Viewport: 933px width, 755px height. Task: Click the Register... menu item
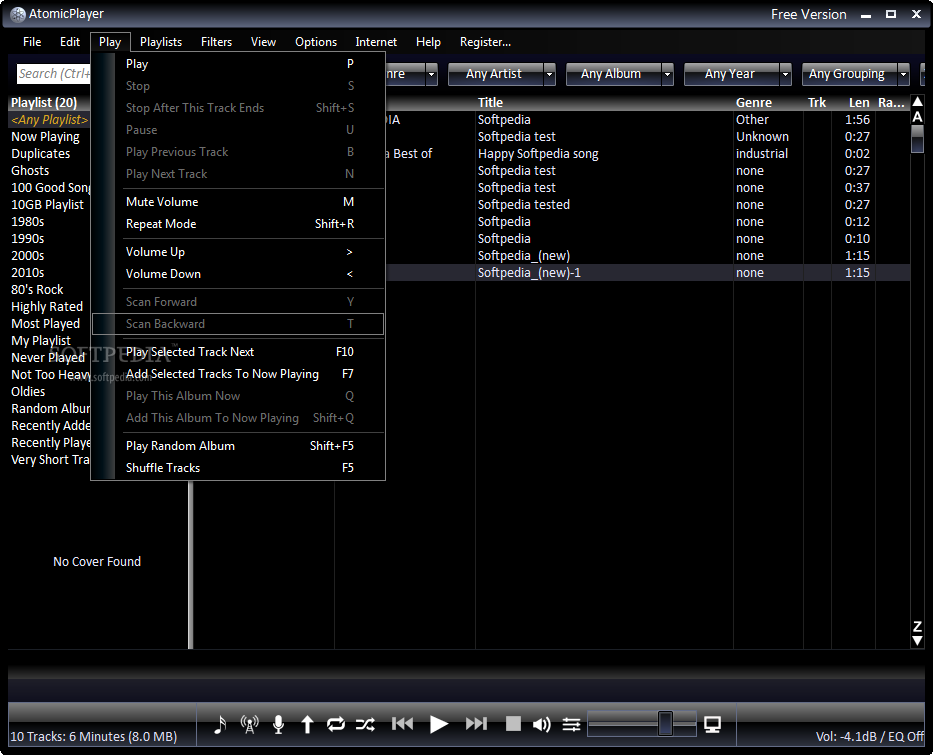485,42
